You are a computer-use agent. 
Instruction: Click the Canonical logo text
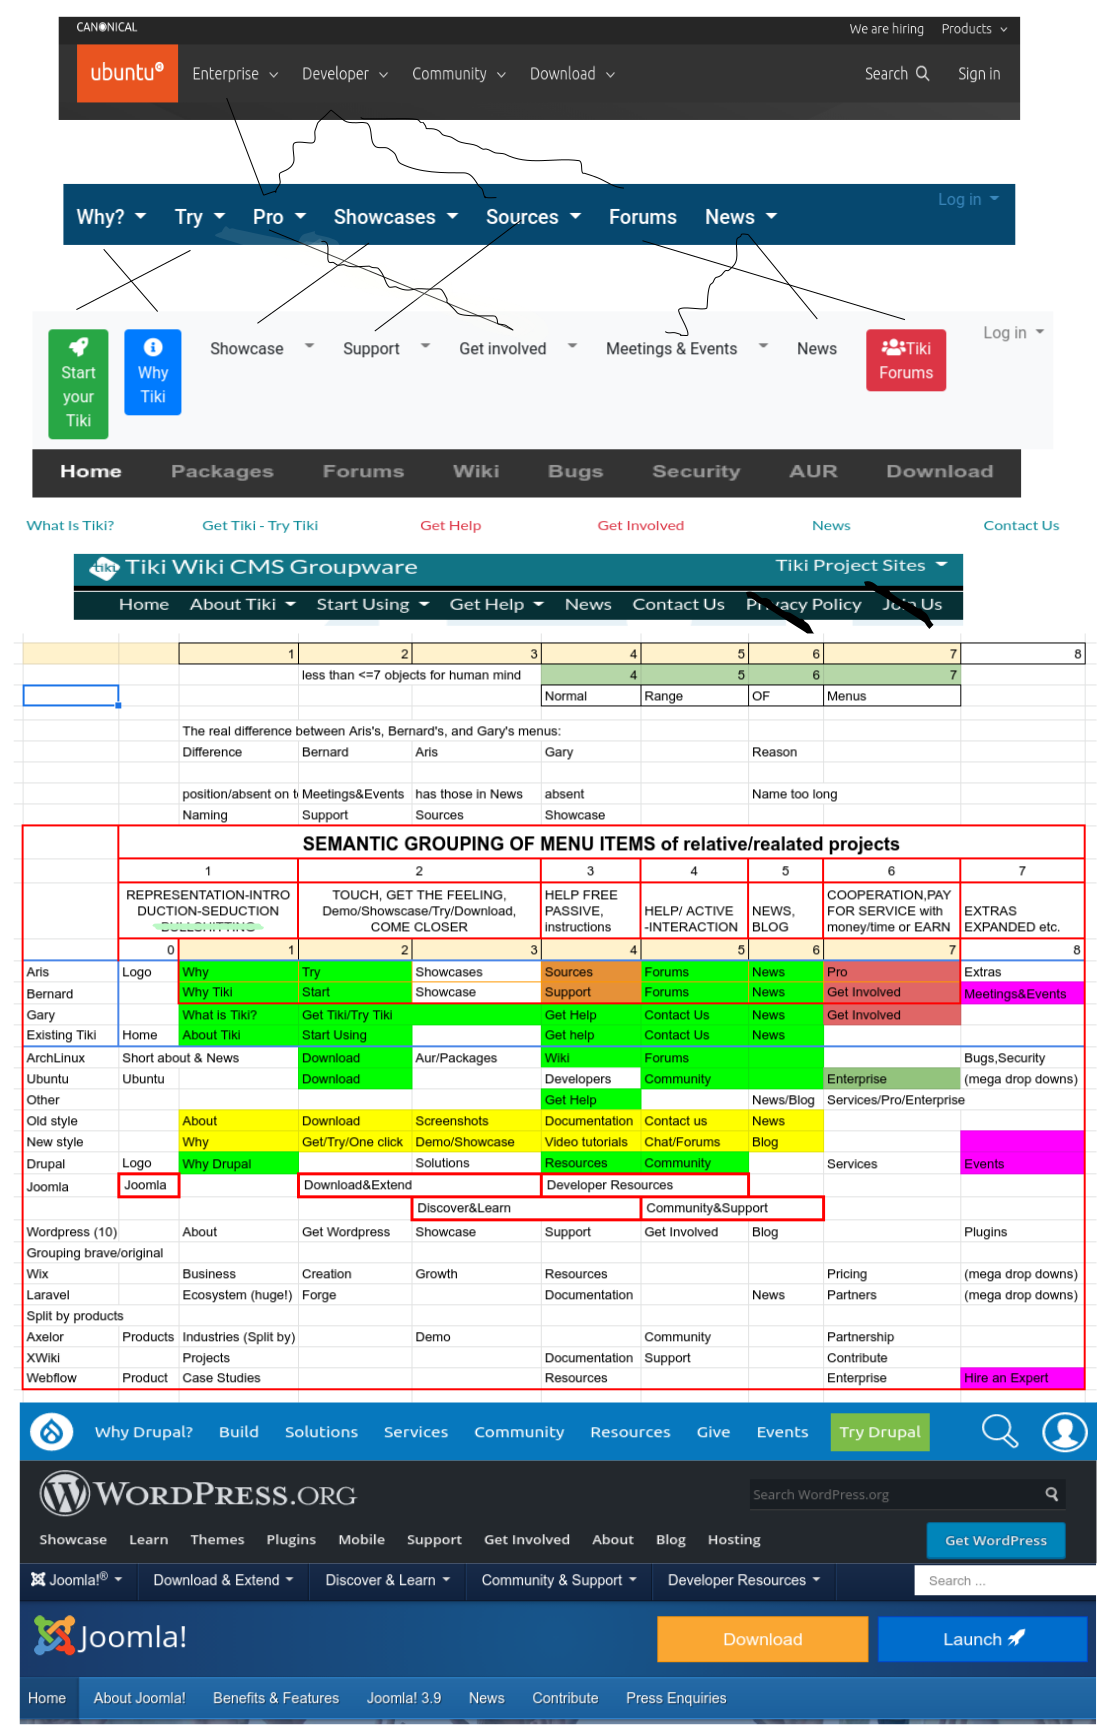pos(107,27)
